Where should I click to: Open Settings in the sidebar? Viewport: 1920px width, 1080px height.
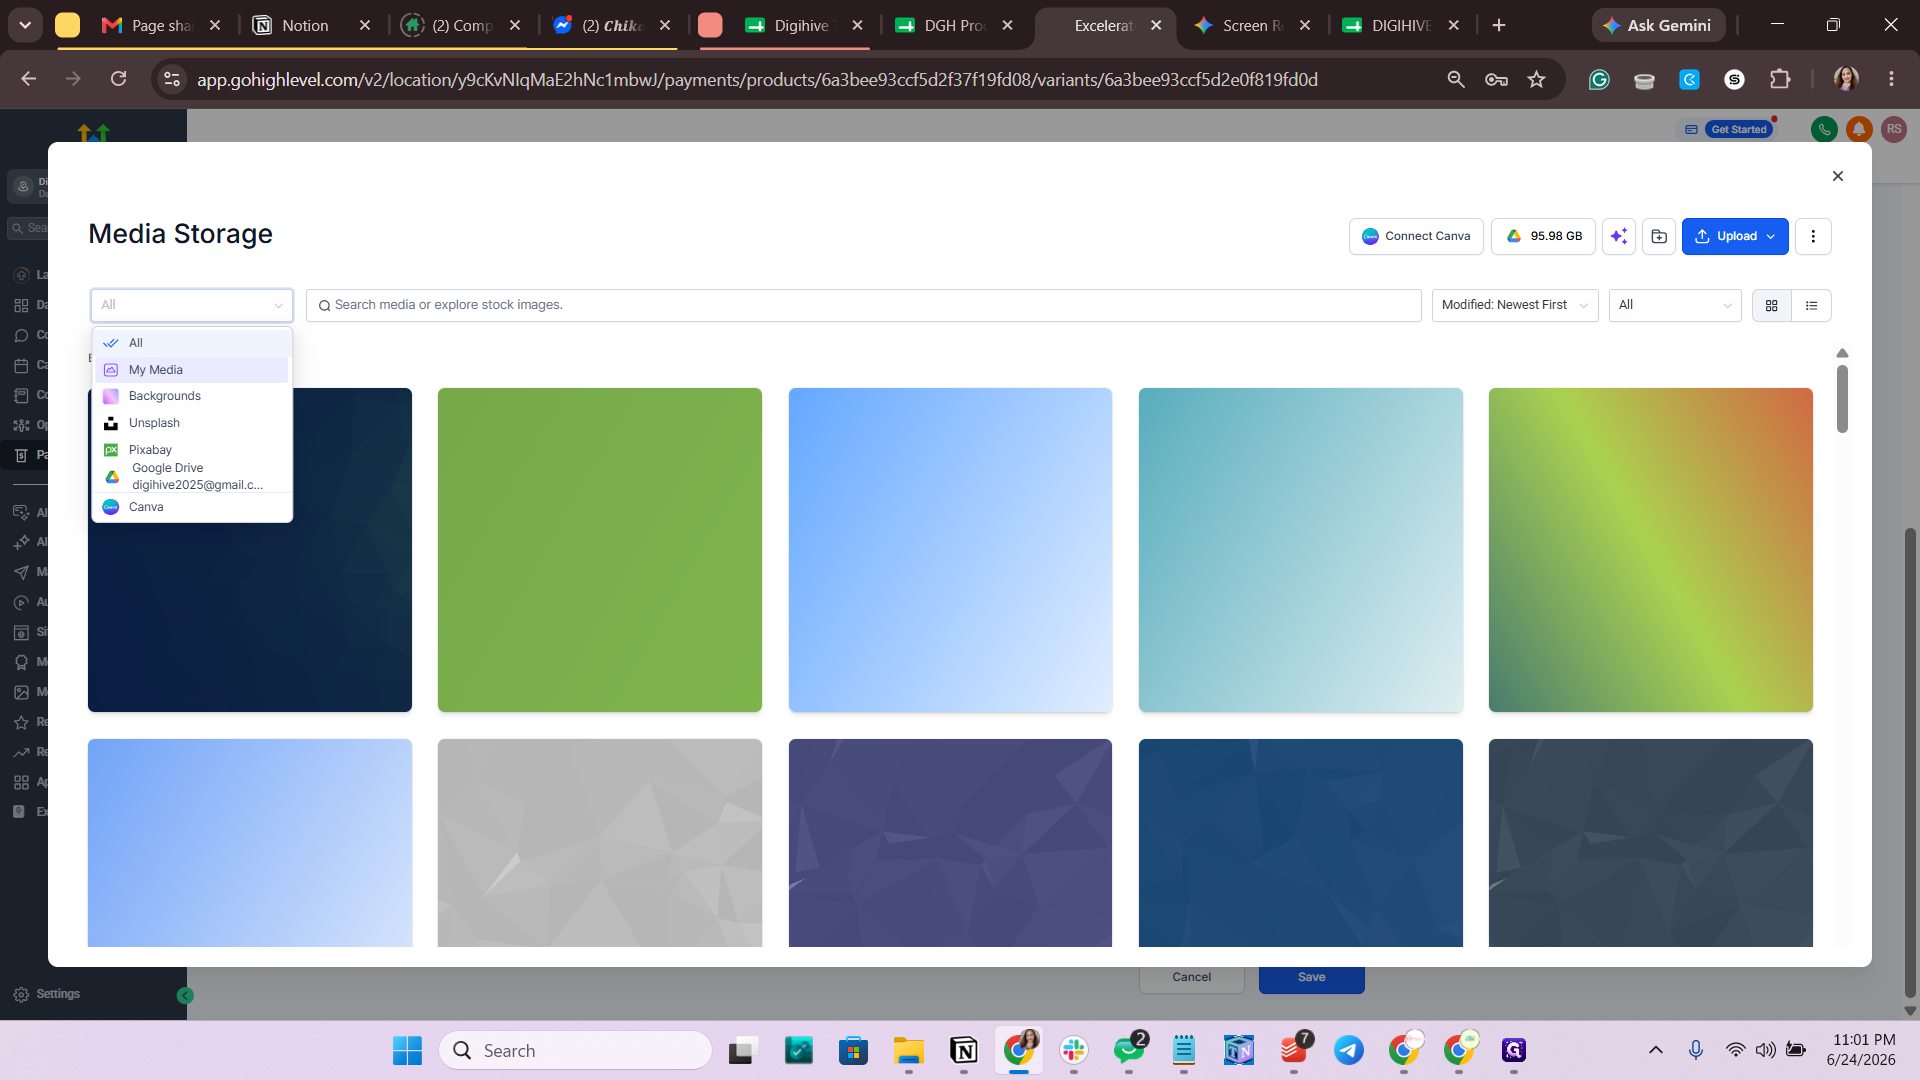click(x=47, y=994)
